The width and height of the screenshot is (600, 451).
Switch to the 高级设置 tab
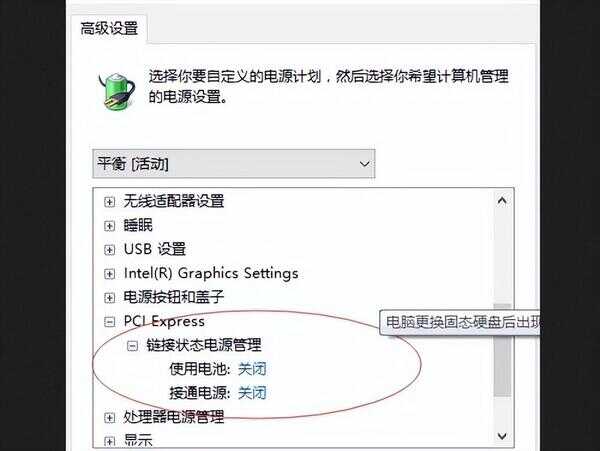click(x=109, y=29)
